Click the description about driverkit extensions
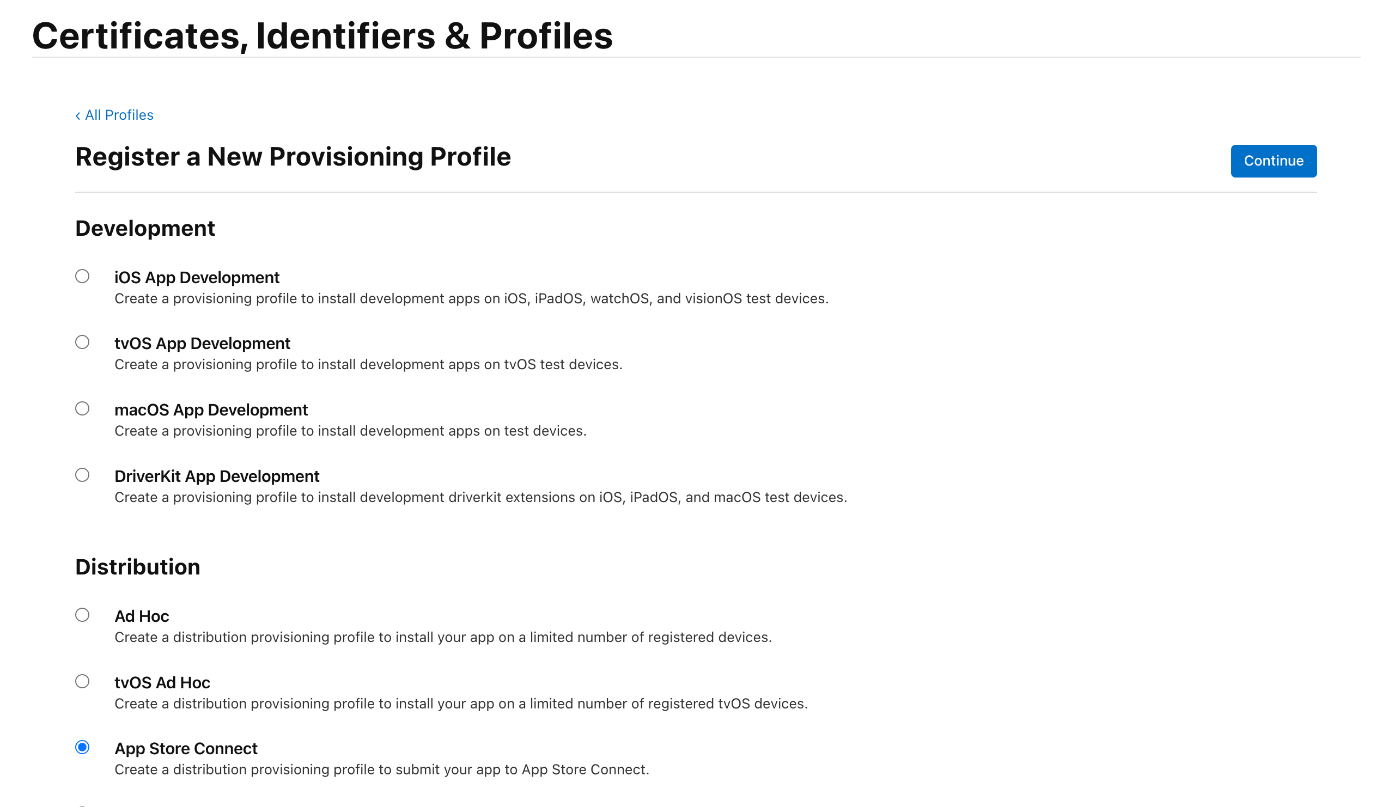Screen dimensions: 1400x807 481,497
